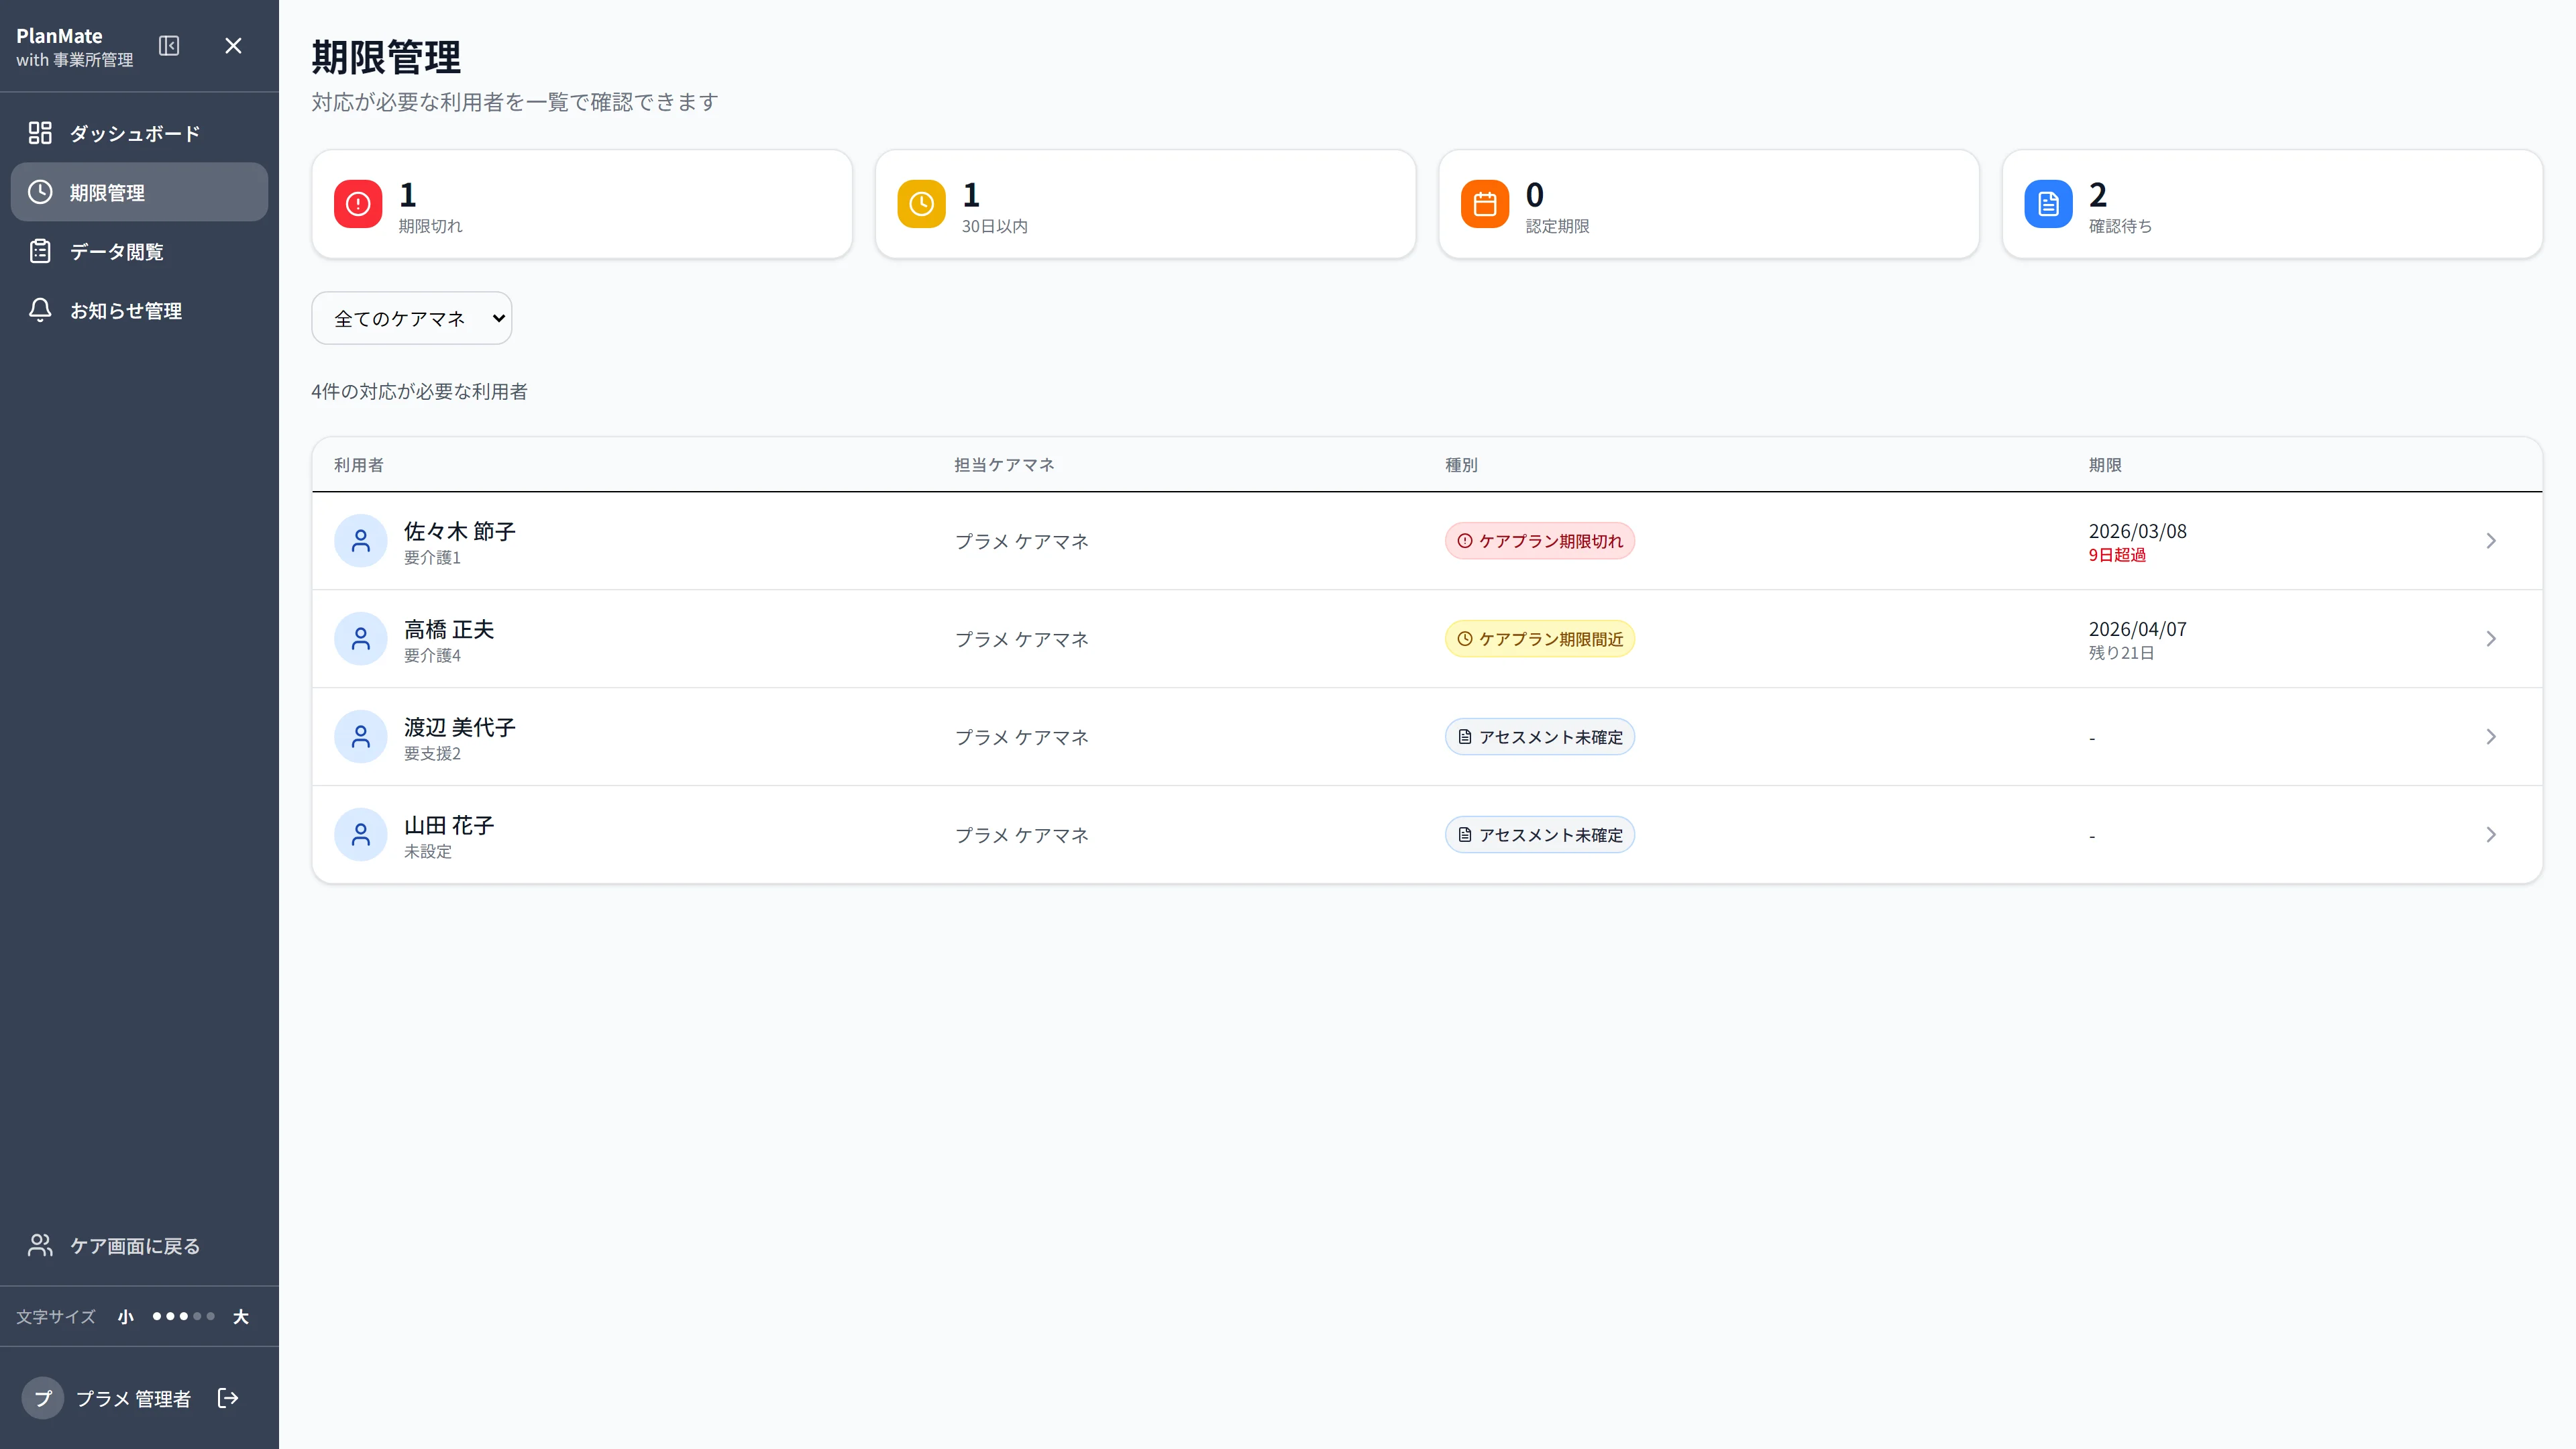Click the 期限 column header
The width and height of the screenshot is (2576, 1449).
[x=2105, y=465]
